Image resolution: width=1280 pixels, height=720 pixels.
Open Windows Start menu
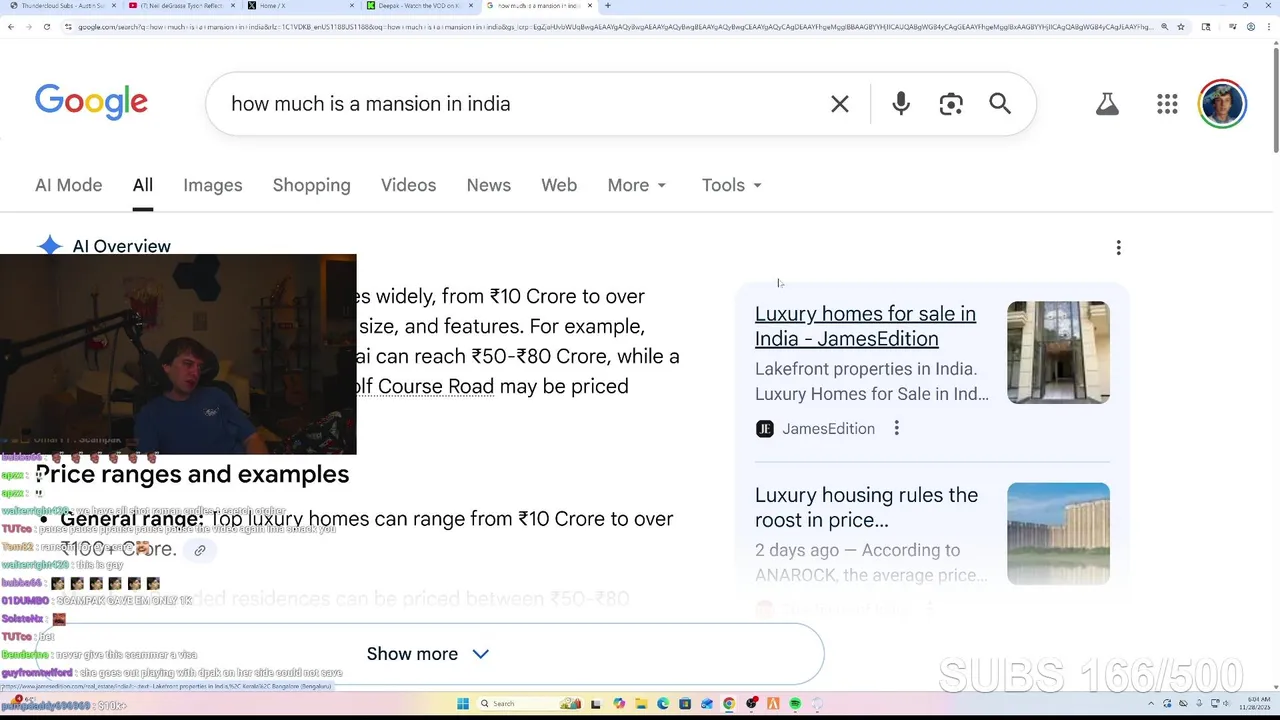[463, 703]
